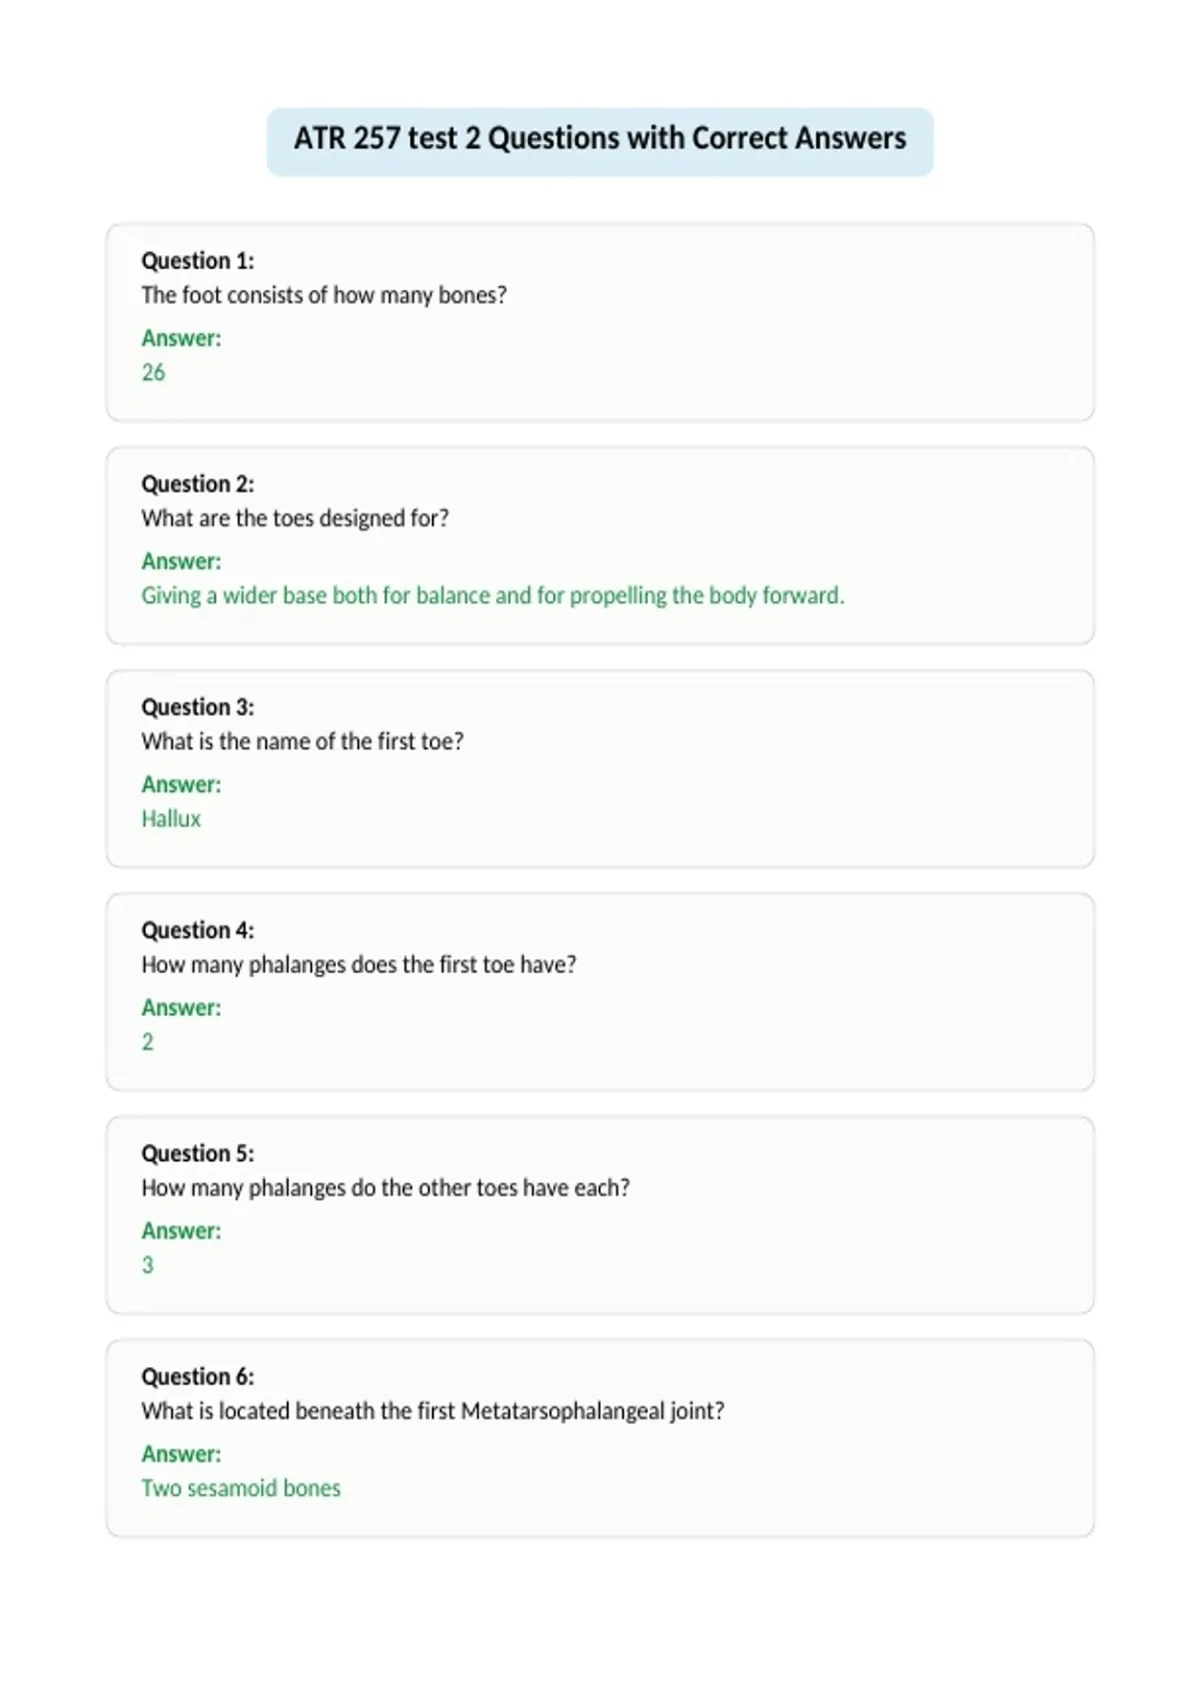Click the document title heading banner
Screen dimensions: 1200x1700
pyautogui.click(x=600, y=141)
